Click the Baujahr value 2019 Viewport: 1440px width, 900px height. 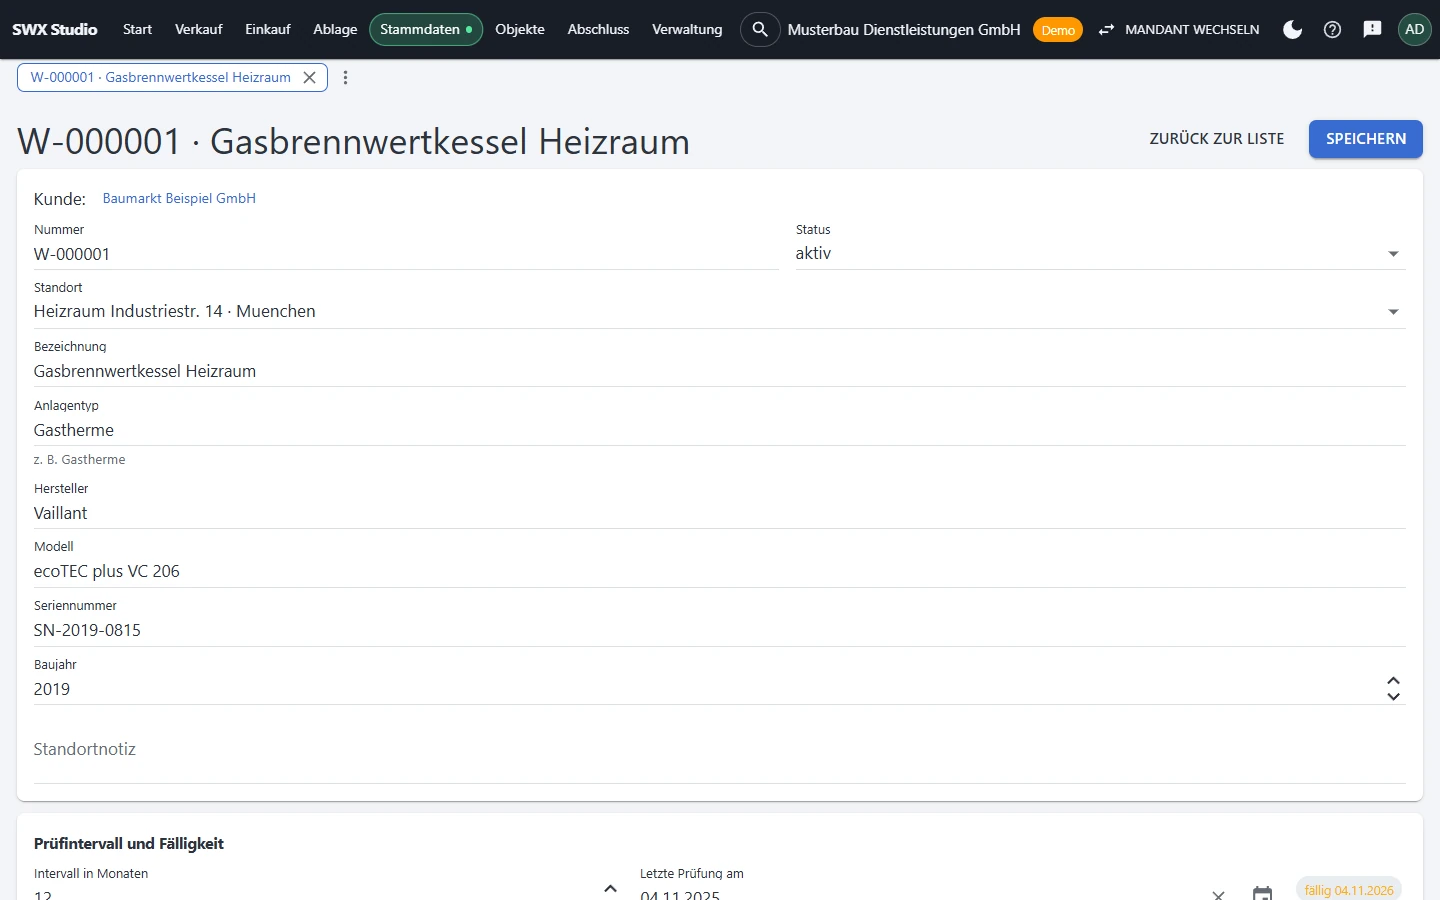[x=52, y=689]
